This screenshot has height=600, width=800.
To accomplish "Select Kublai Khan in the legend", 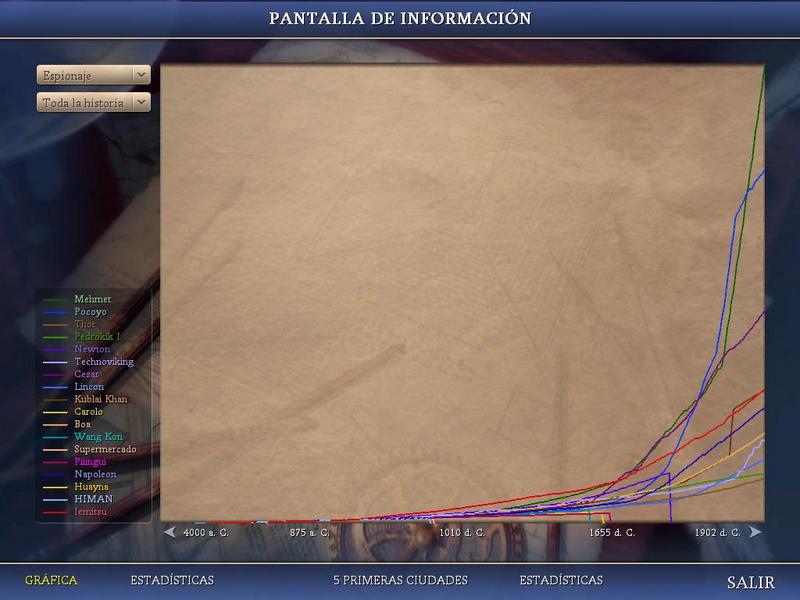I will coord(100,399).
